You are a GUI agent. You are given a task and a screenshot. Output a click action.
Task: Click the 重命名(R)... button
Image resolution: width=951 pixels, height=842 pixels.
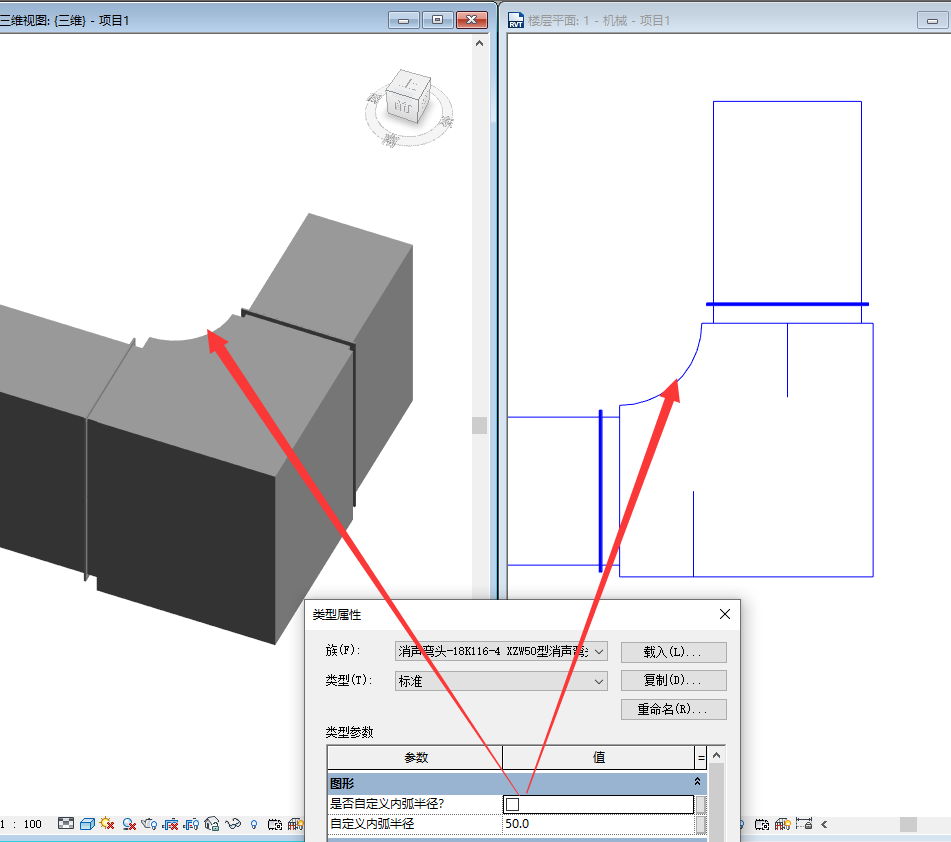(x=672, y=709)
